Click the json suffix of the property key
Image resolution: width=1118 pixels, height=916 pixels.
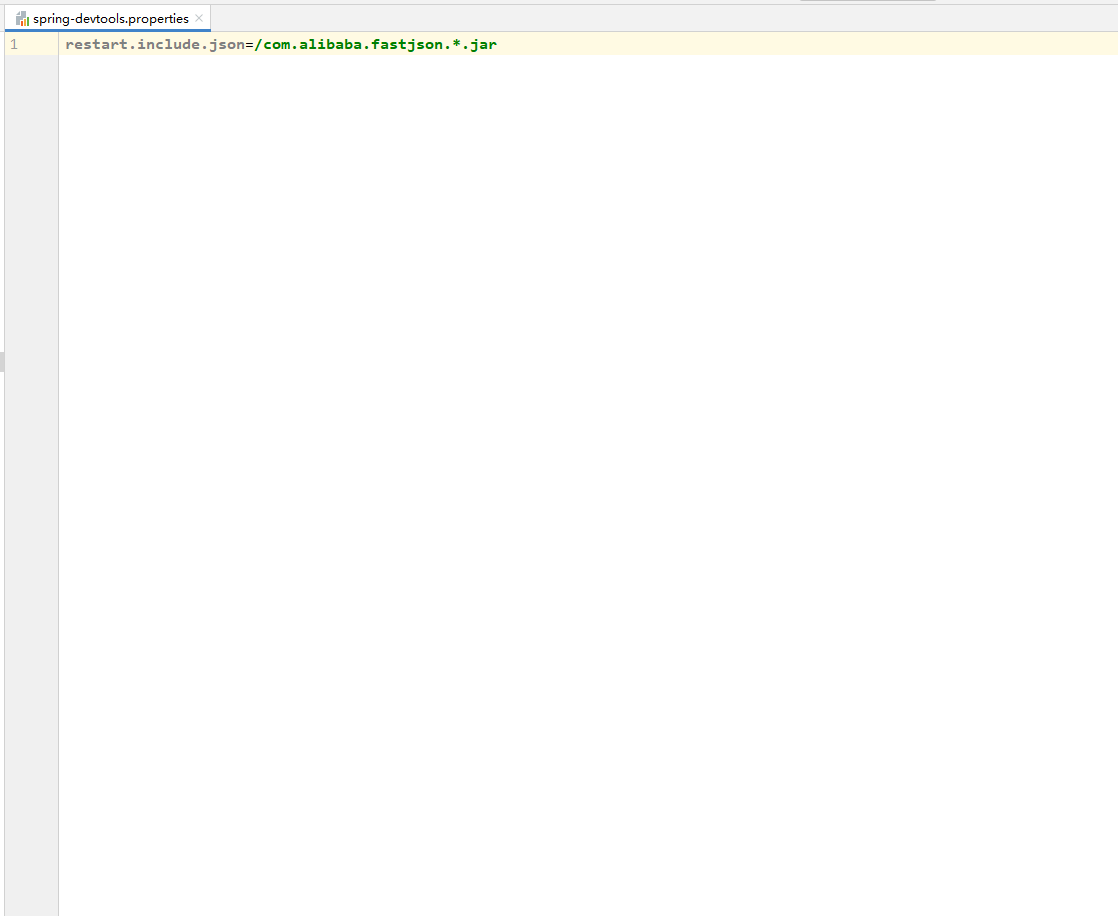pyautogui.click(x=228, y=44)
